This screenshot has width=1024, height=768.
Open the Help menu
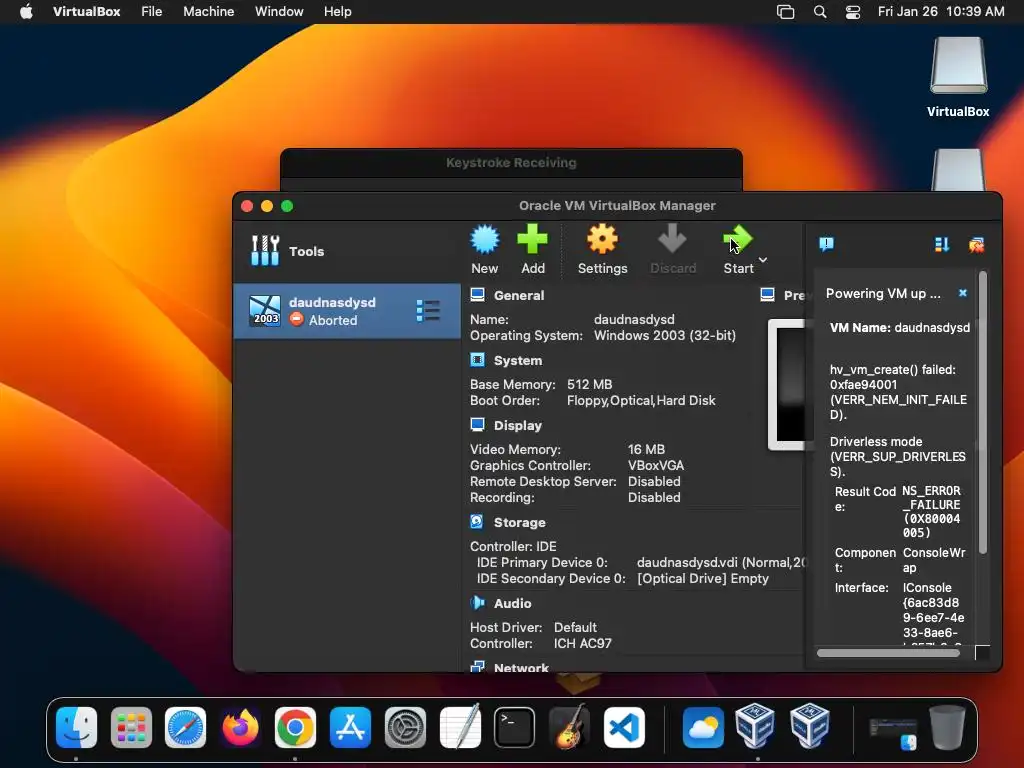pyautogui.click(x=338, y=12)
